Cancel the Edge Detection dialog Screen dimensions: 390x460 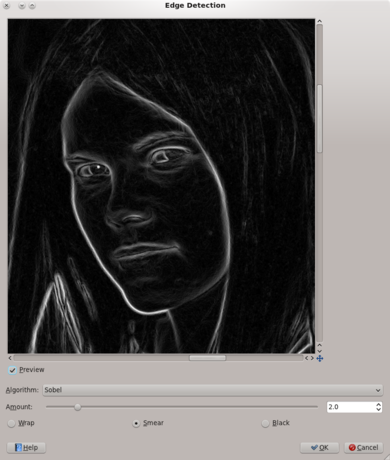click(x=364, y=447)
